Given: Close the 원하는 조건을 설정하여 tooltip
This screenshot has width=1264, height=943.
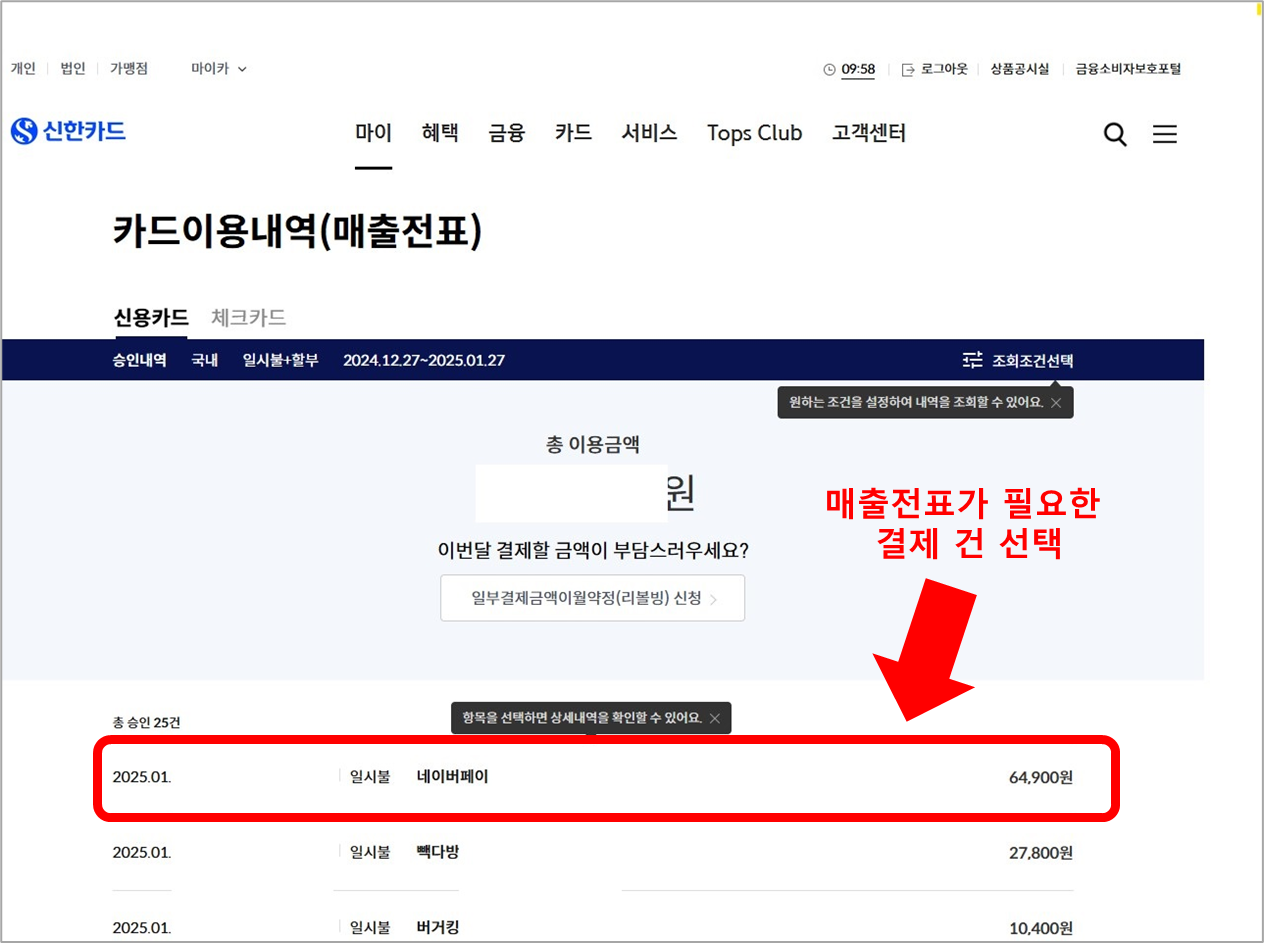Looking at the screenshot, I should (x=1056, y=403).
